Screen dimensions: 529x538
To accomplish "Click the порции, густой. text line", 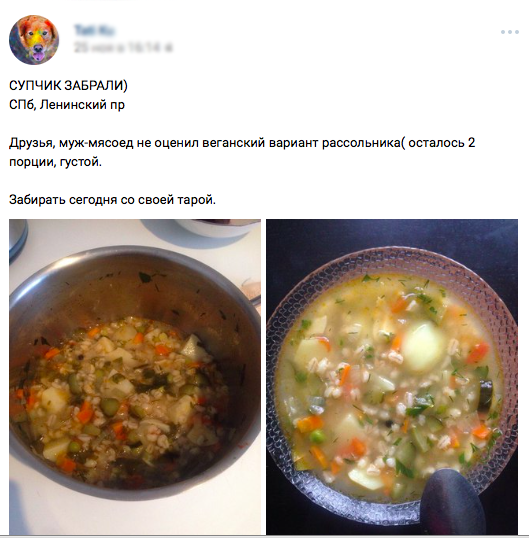I will click(55, 162).
